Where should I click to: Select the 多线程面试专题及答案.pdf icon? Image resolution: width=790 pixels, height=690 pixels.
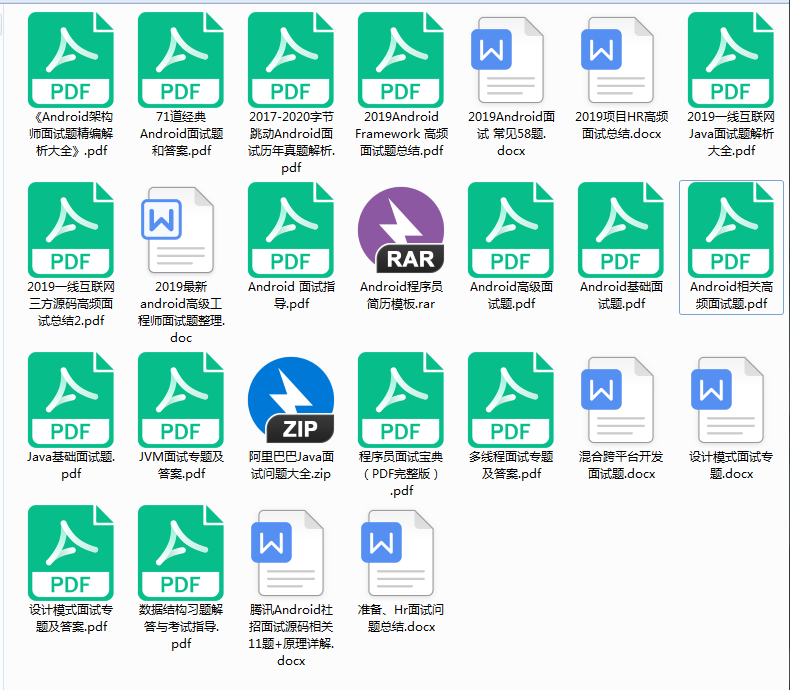pos(511,399)
